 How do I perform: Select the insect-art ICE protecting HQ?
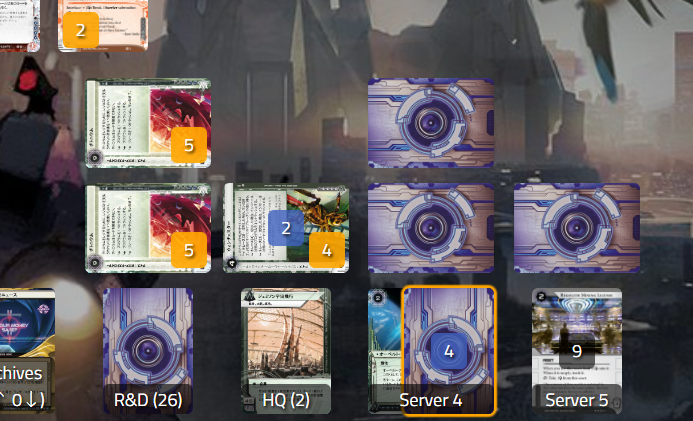[286, 228]
